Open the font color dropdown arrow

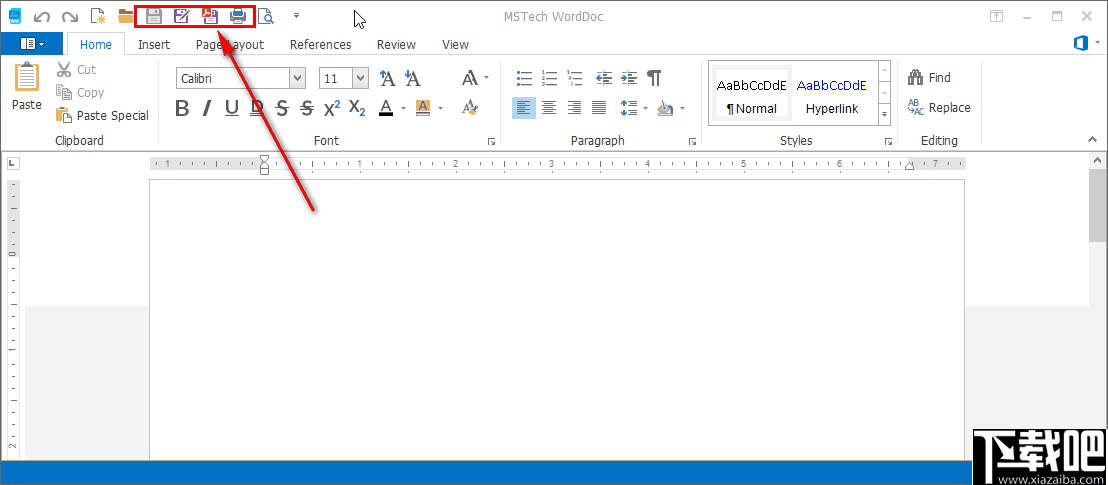(403, 108)
